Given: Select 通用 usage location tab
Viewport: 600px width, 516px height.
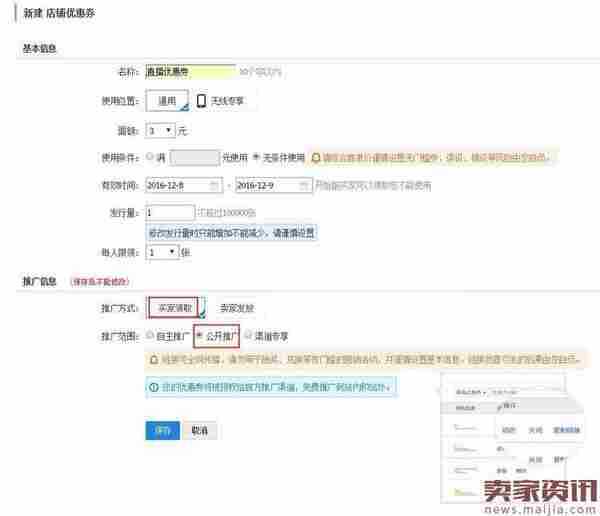Looking at the screenshot, I should coord(166,101).
